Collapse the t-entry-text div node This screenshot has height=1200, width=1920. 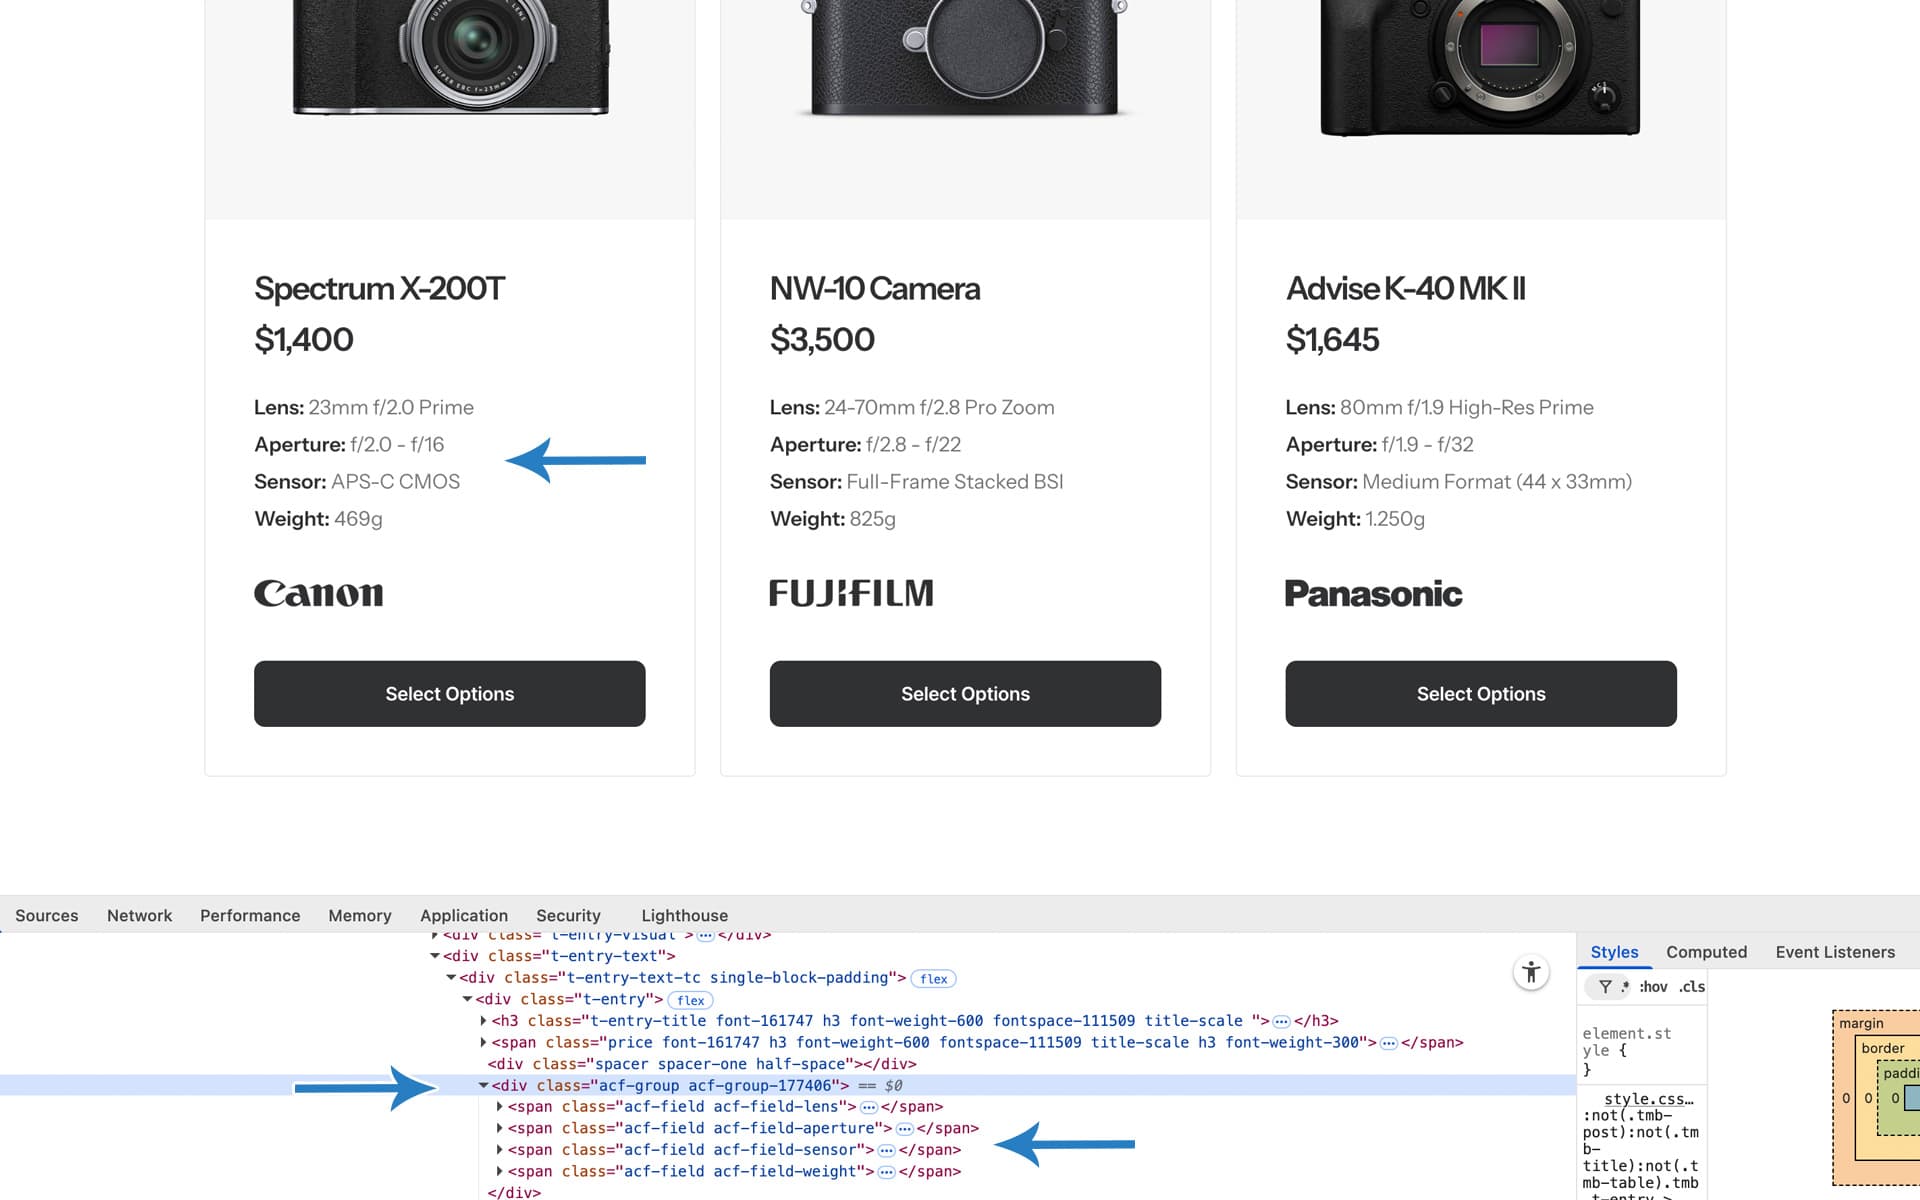(x=435, y=956)
